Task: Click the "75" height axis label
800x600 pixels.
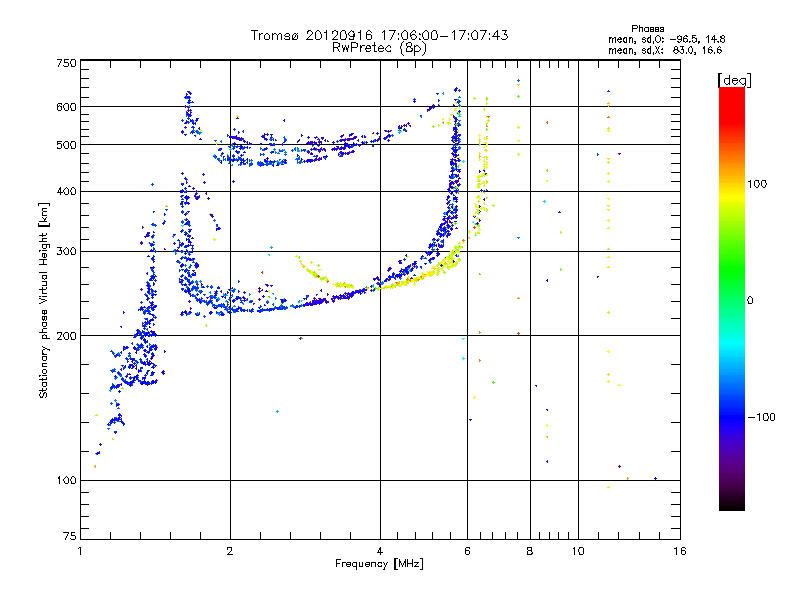Action: click(70, 536)
